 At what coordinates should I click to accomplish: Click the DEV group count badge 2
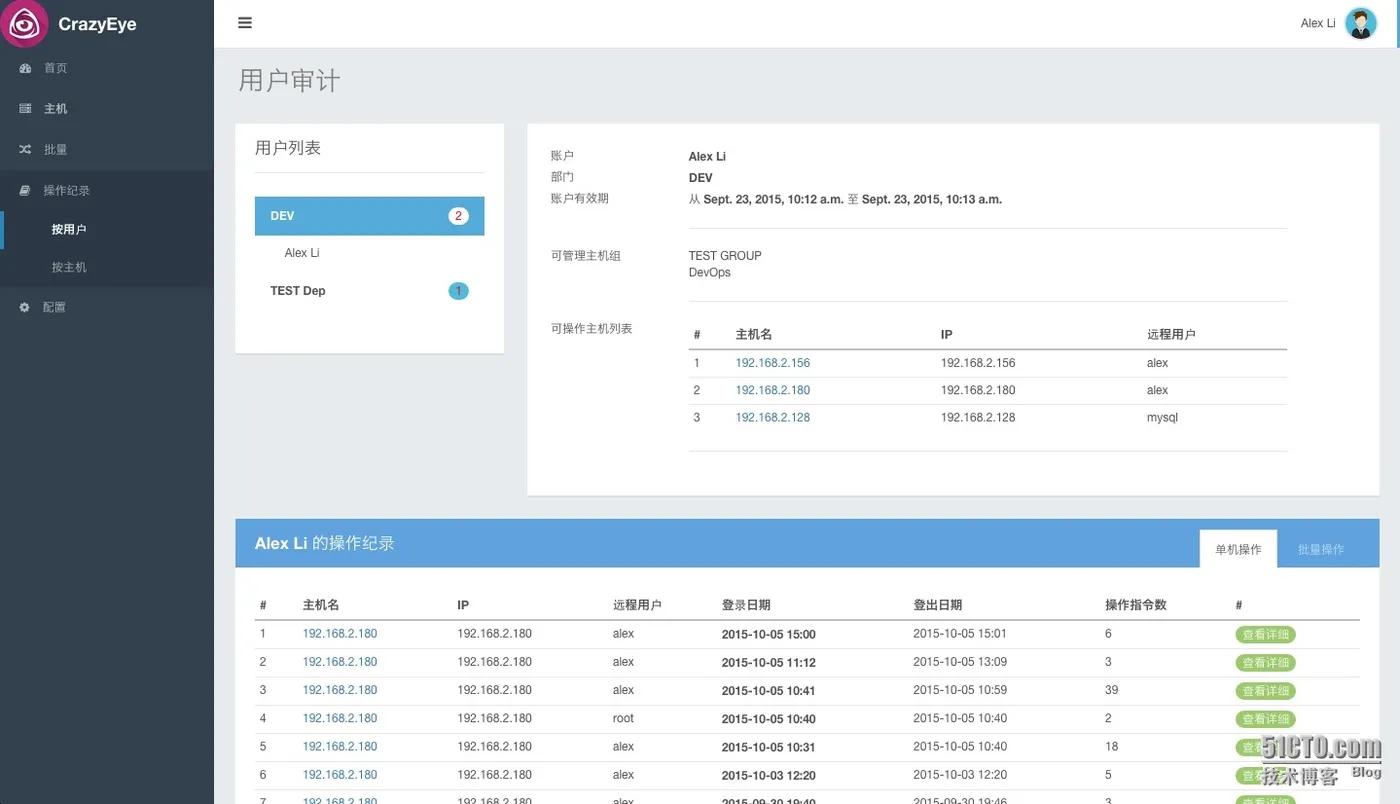pyautogui.click(x=458, y=216)
